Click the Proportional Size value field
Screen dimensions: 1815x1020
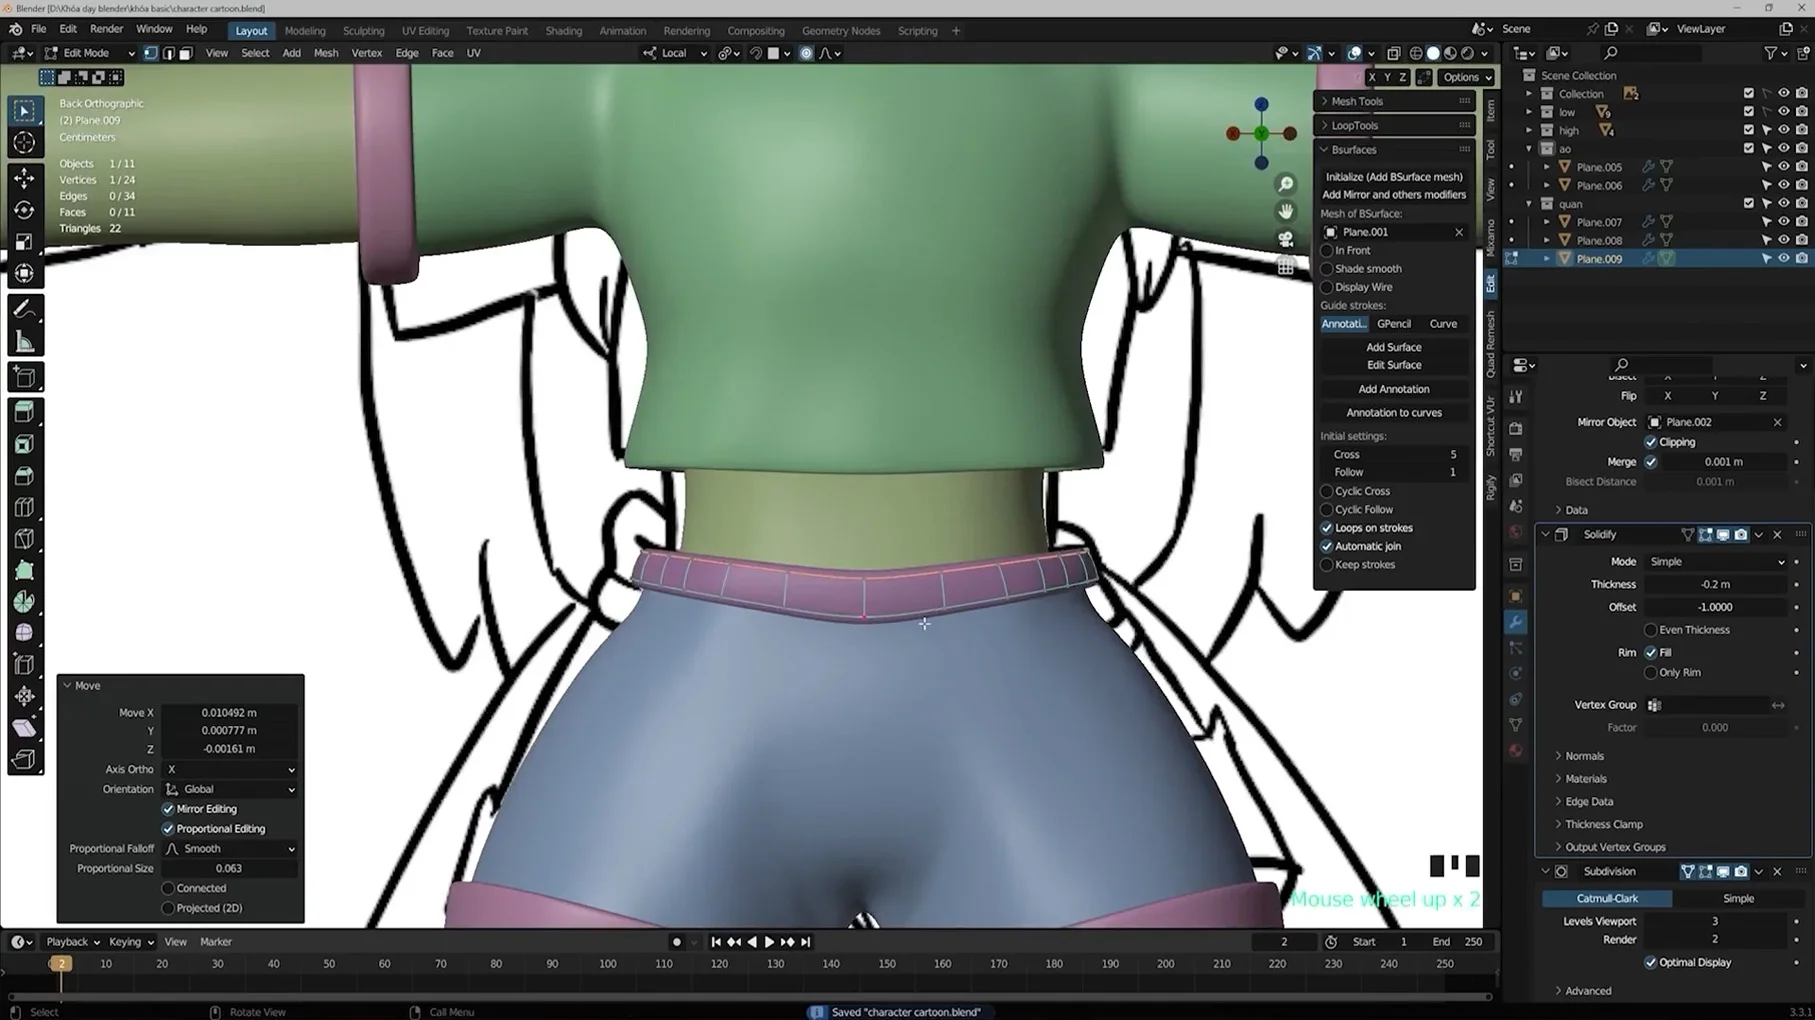click(x=230, y=868)
